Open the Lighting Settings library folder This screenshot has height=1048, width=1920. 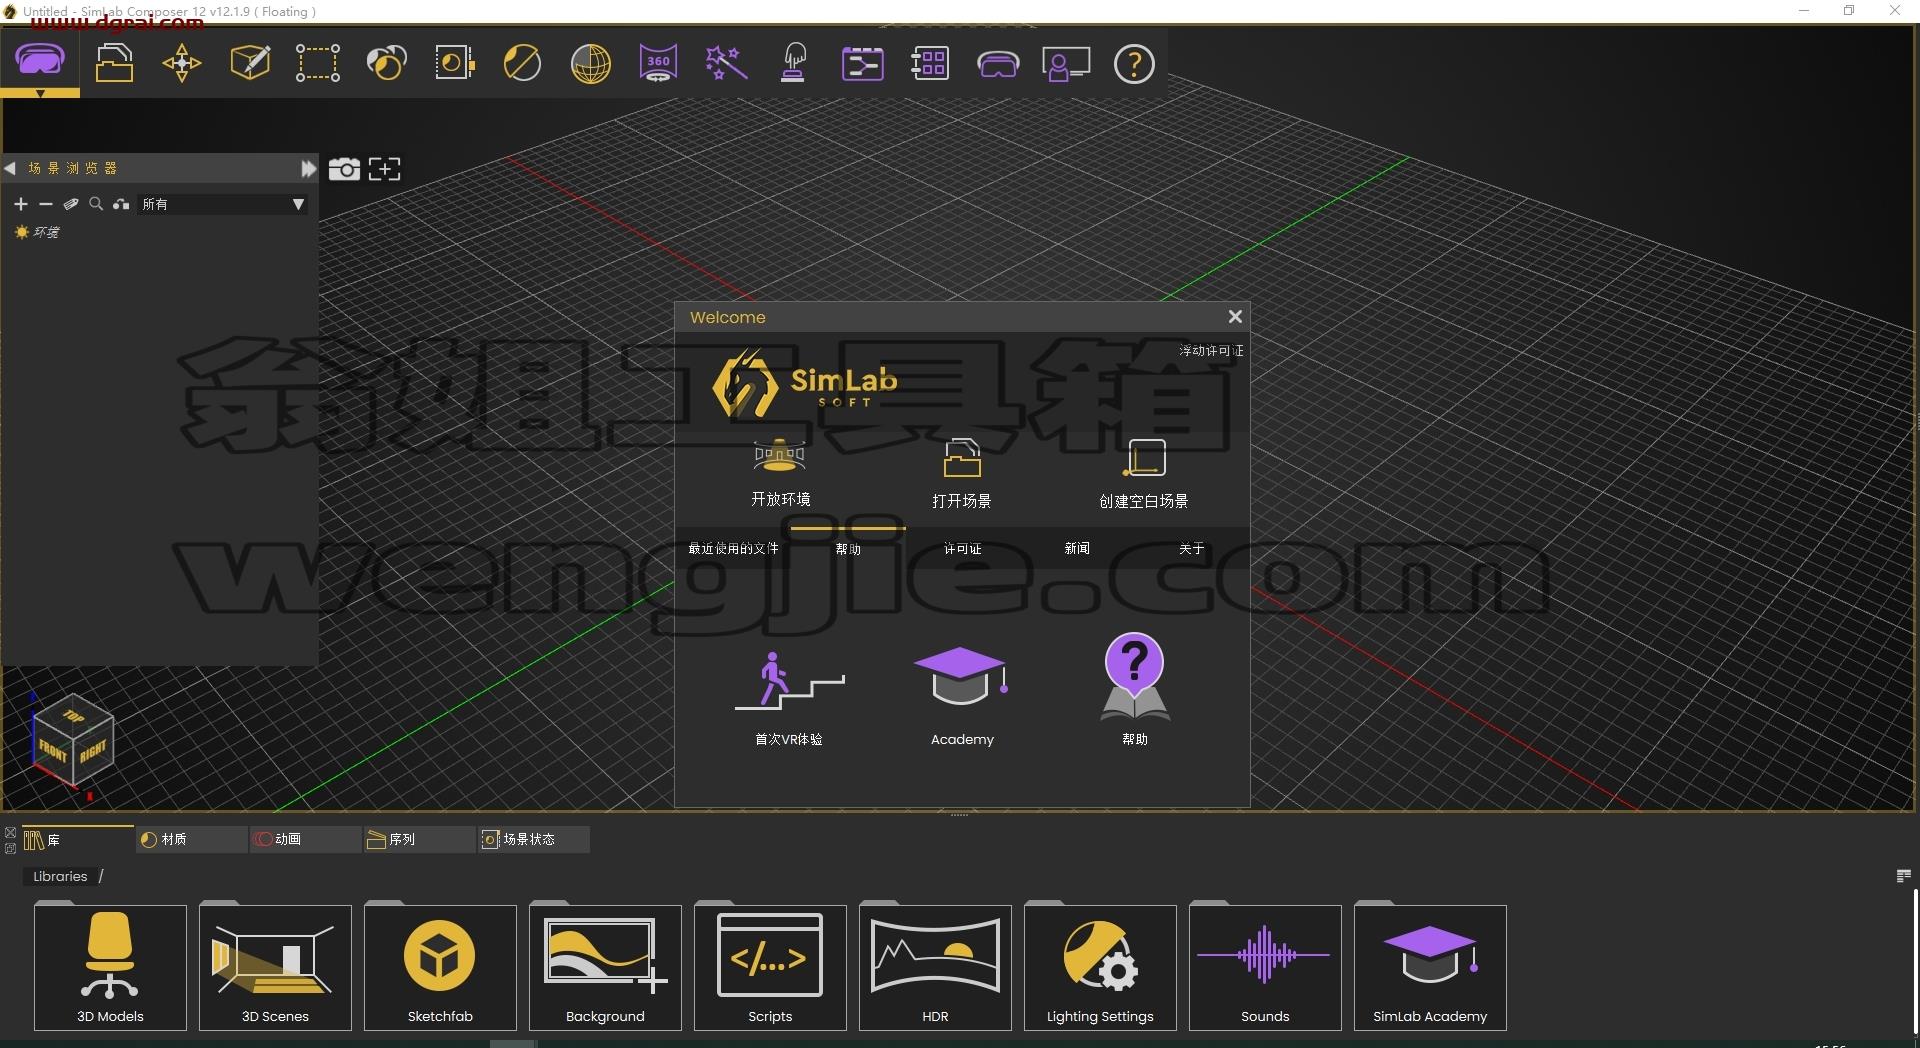click(1100, 967)
